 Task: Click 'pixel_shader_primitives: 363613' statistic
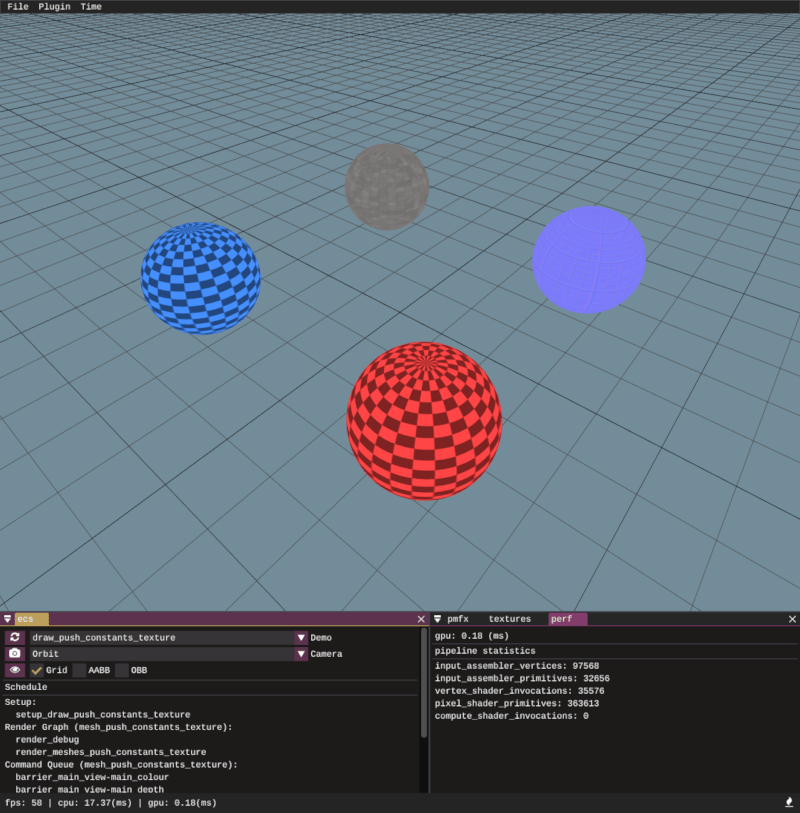pyautogui.click(x=517, y=704)
